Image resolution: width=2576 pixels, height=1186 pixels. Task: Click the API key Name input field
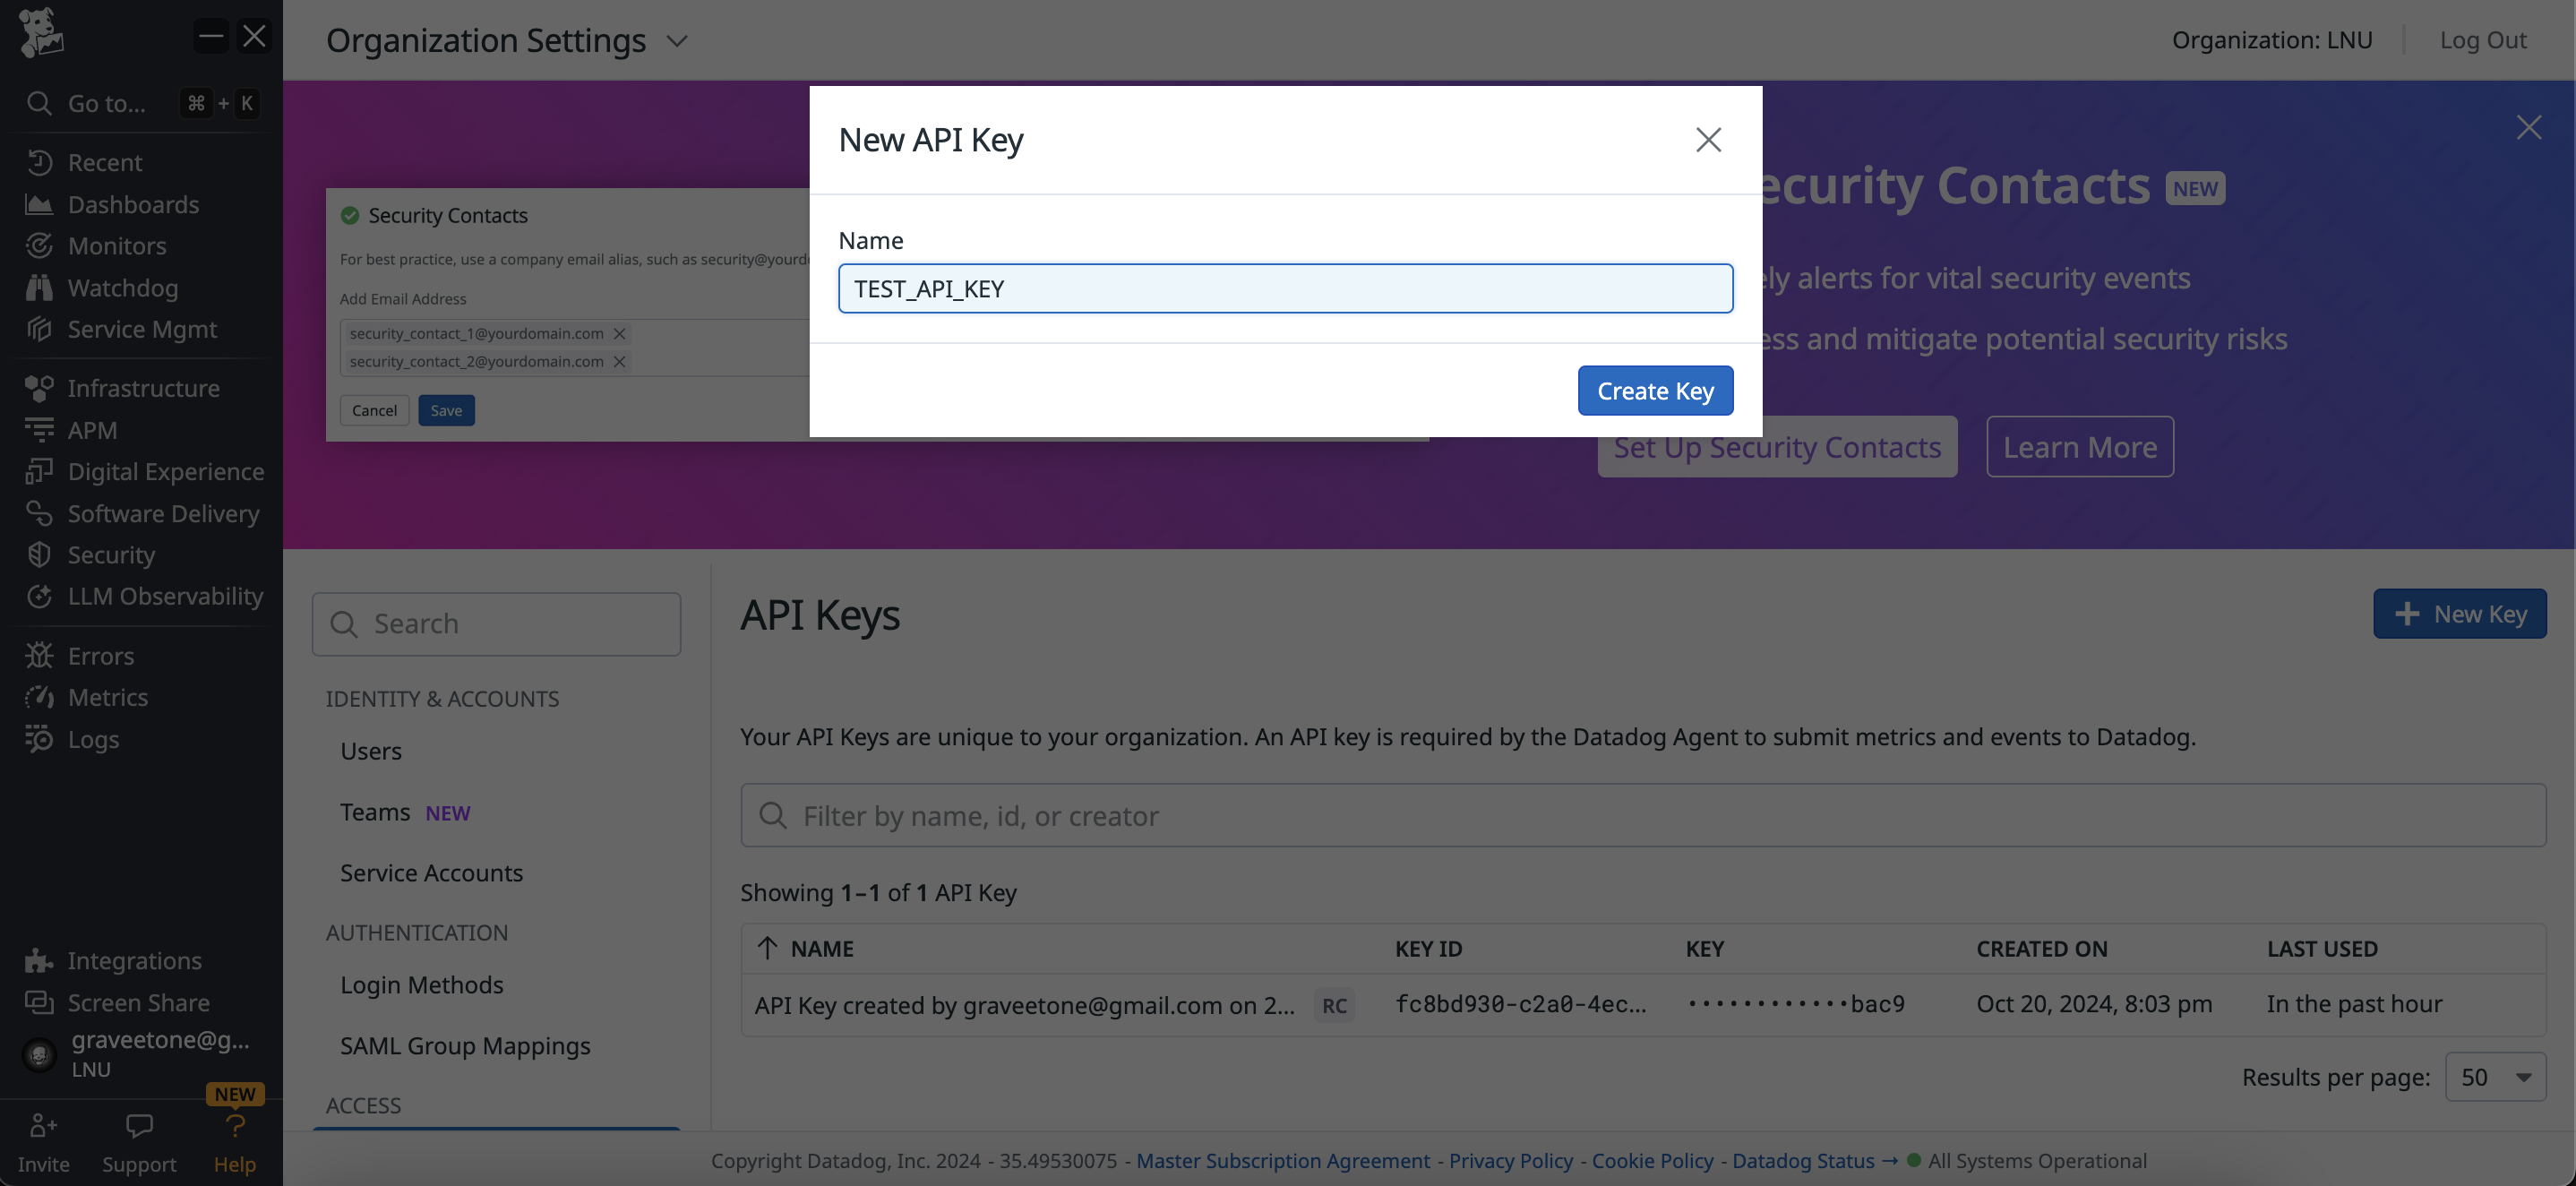1285,289
